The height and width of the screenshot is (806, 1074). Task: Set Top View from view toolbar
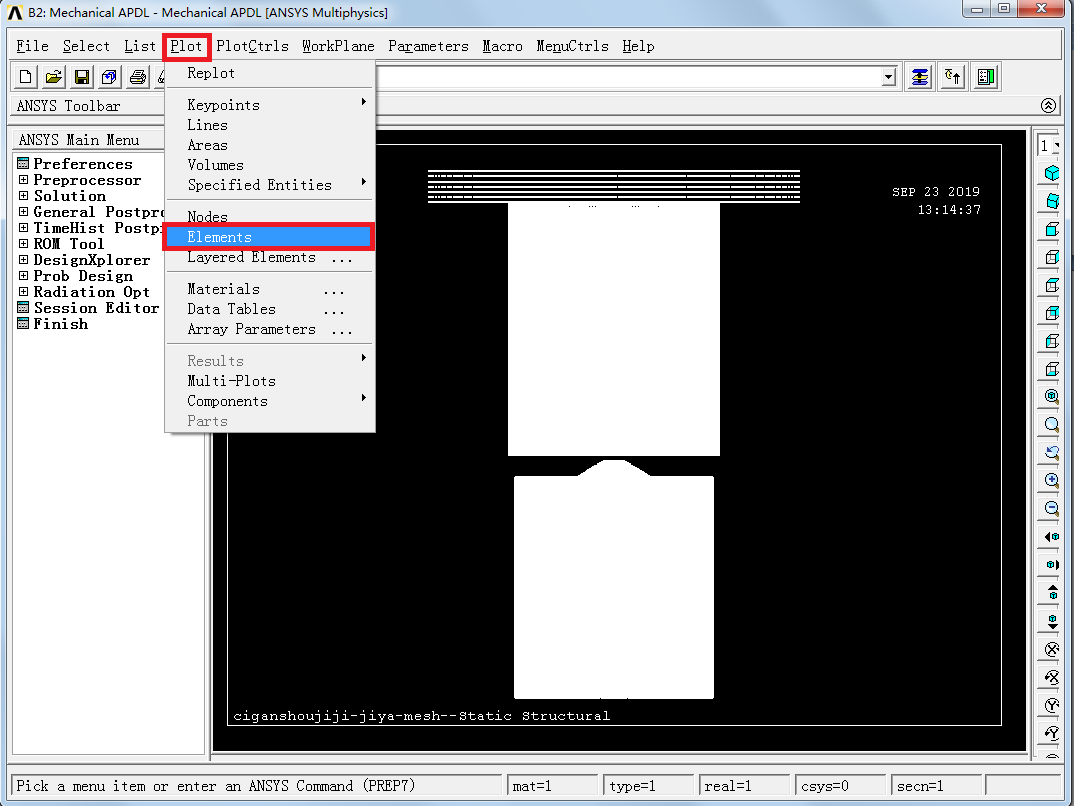[1051, 285]
